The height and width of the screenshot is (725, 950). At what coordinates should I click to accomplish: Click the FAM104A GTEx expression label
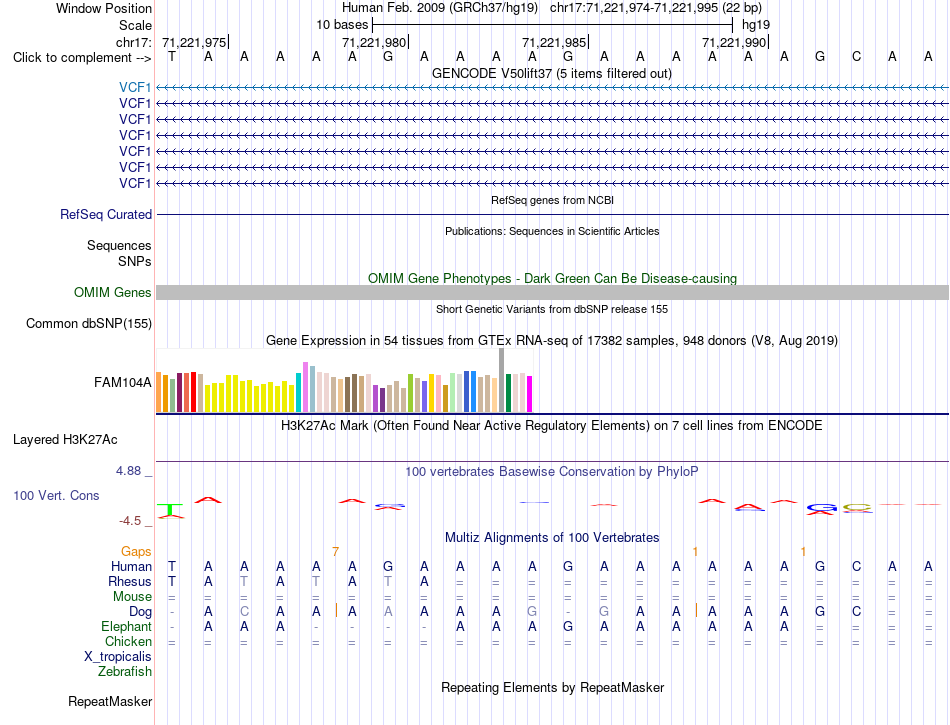point(122,382)
